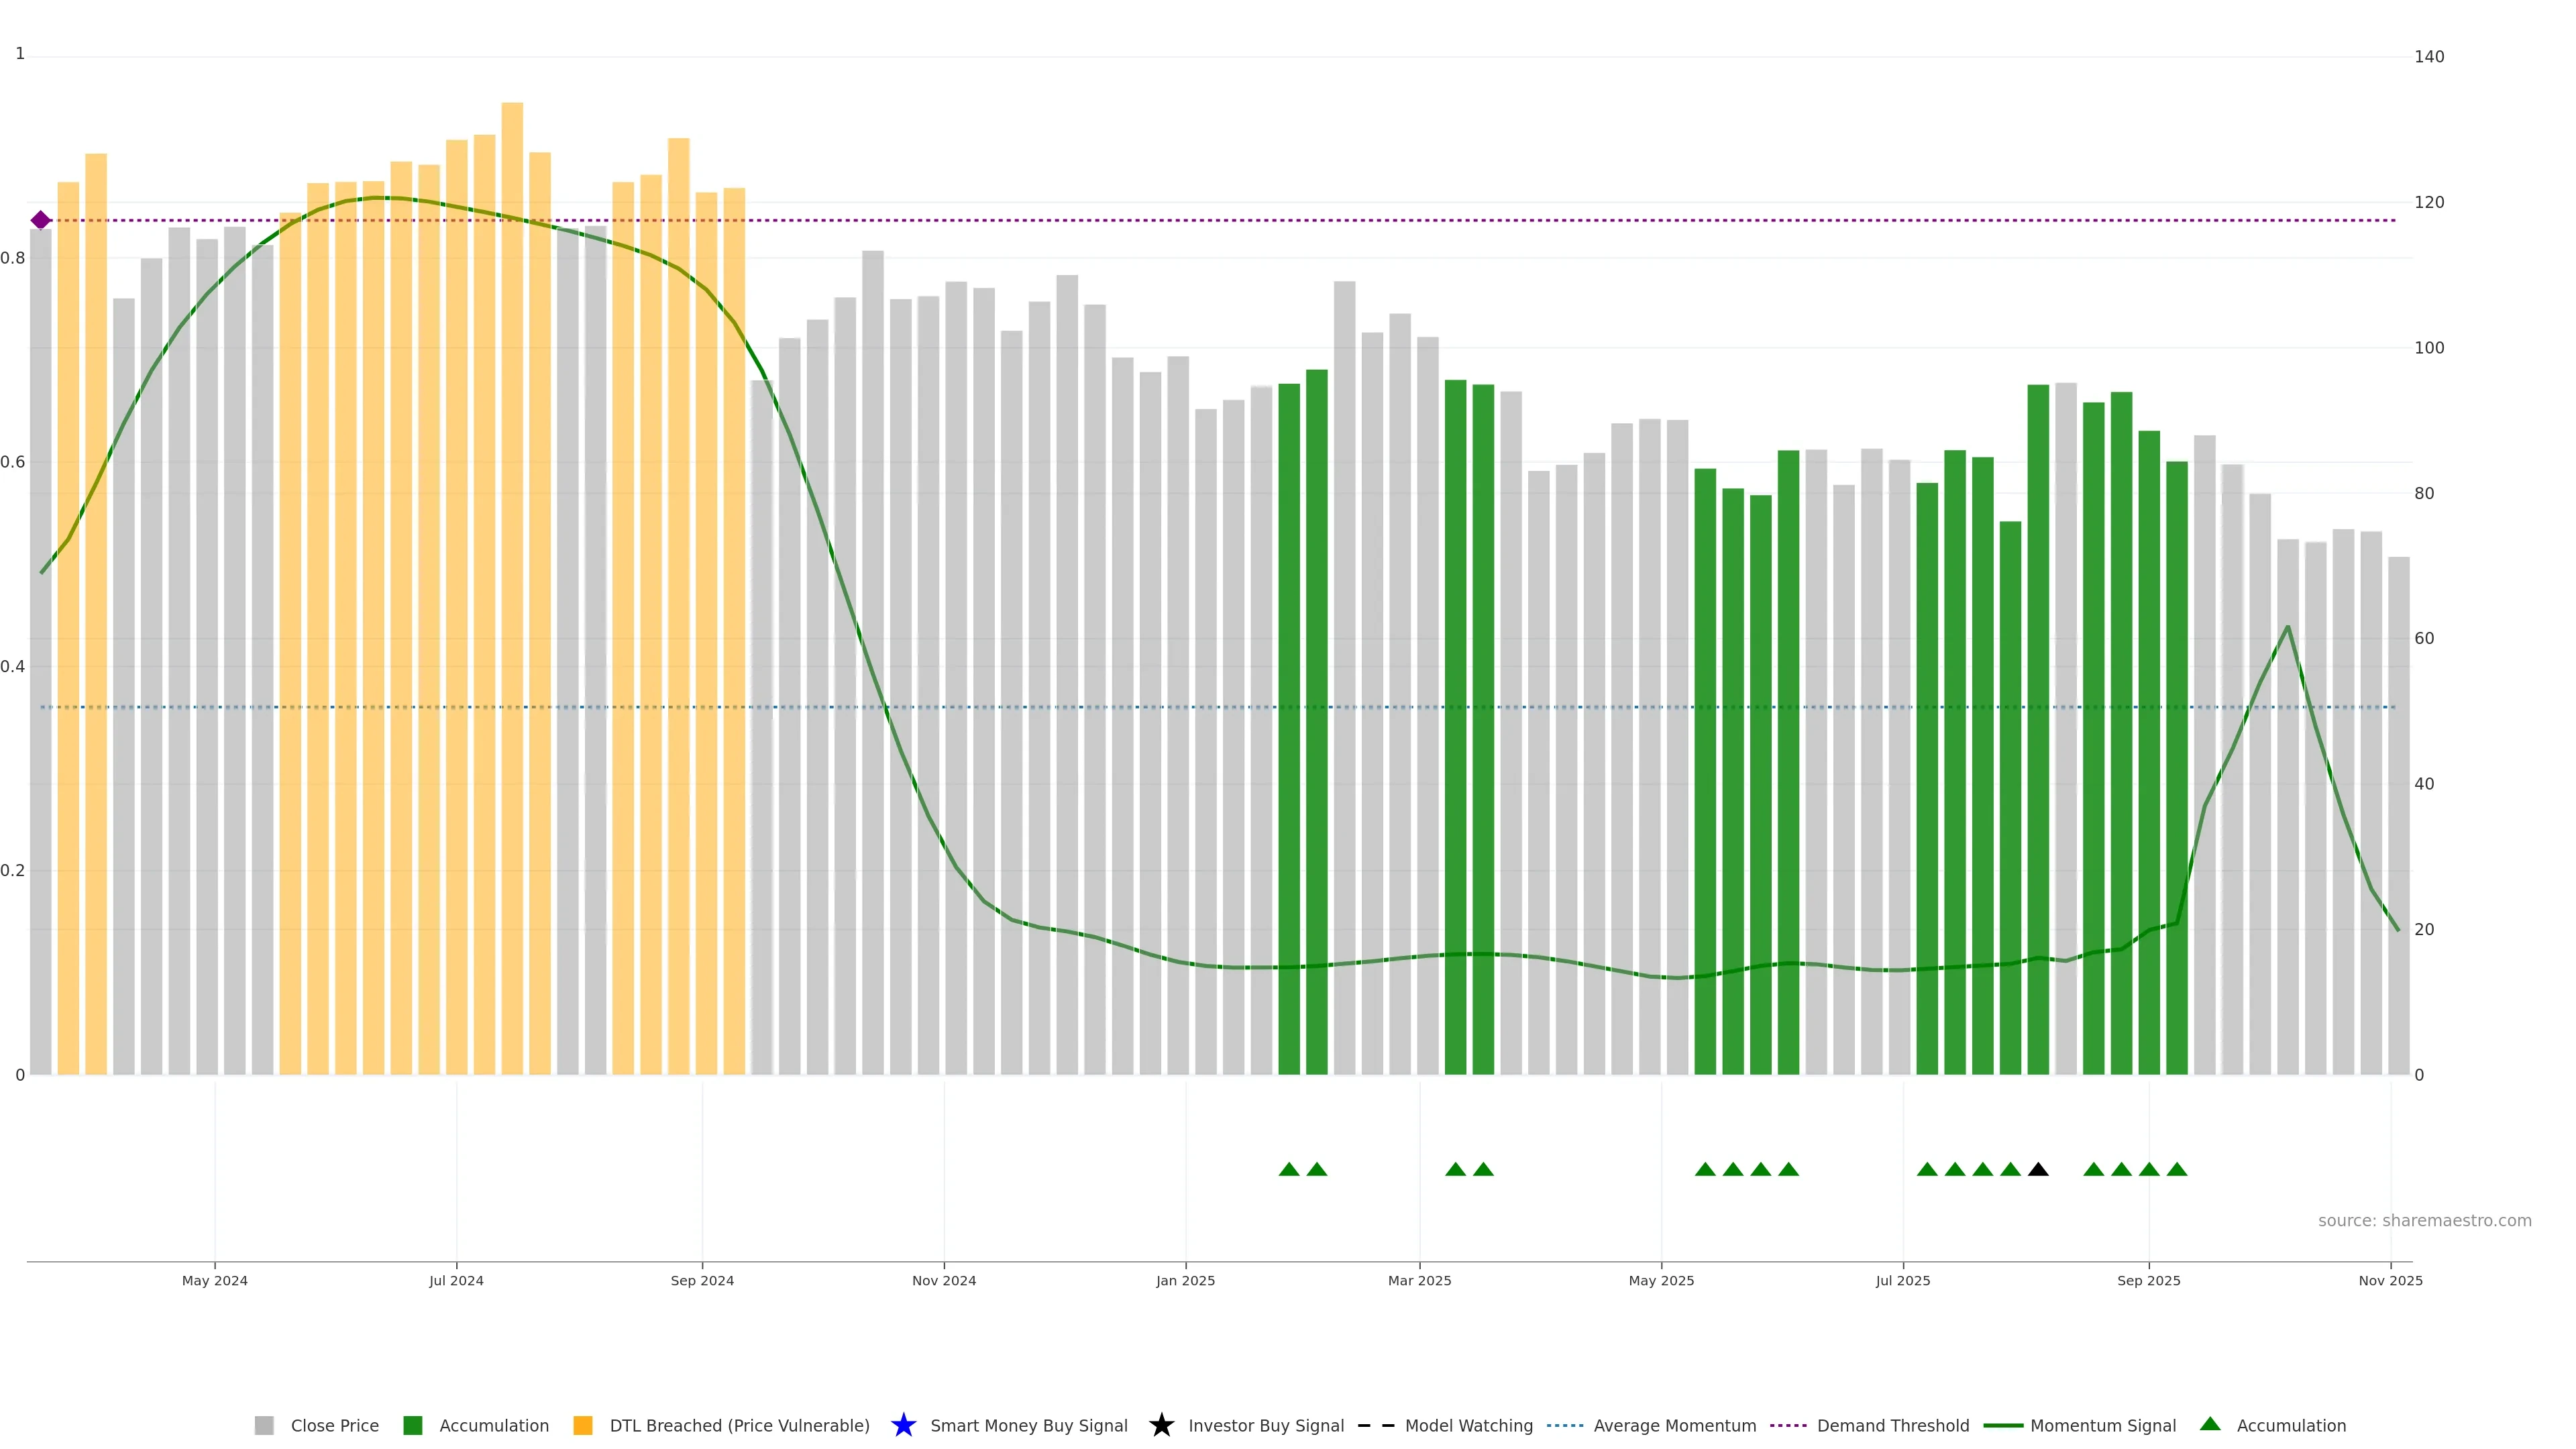
Task: Select the Nov 2025 date tick label
Action: click(2390, 1280)
